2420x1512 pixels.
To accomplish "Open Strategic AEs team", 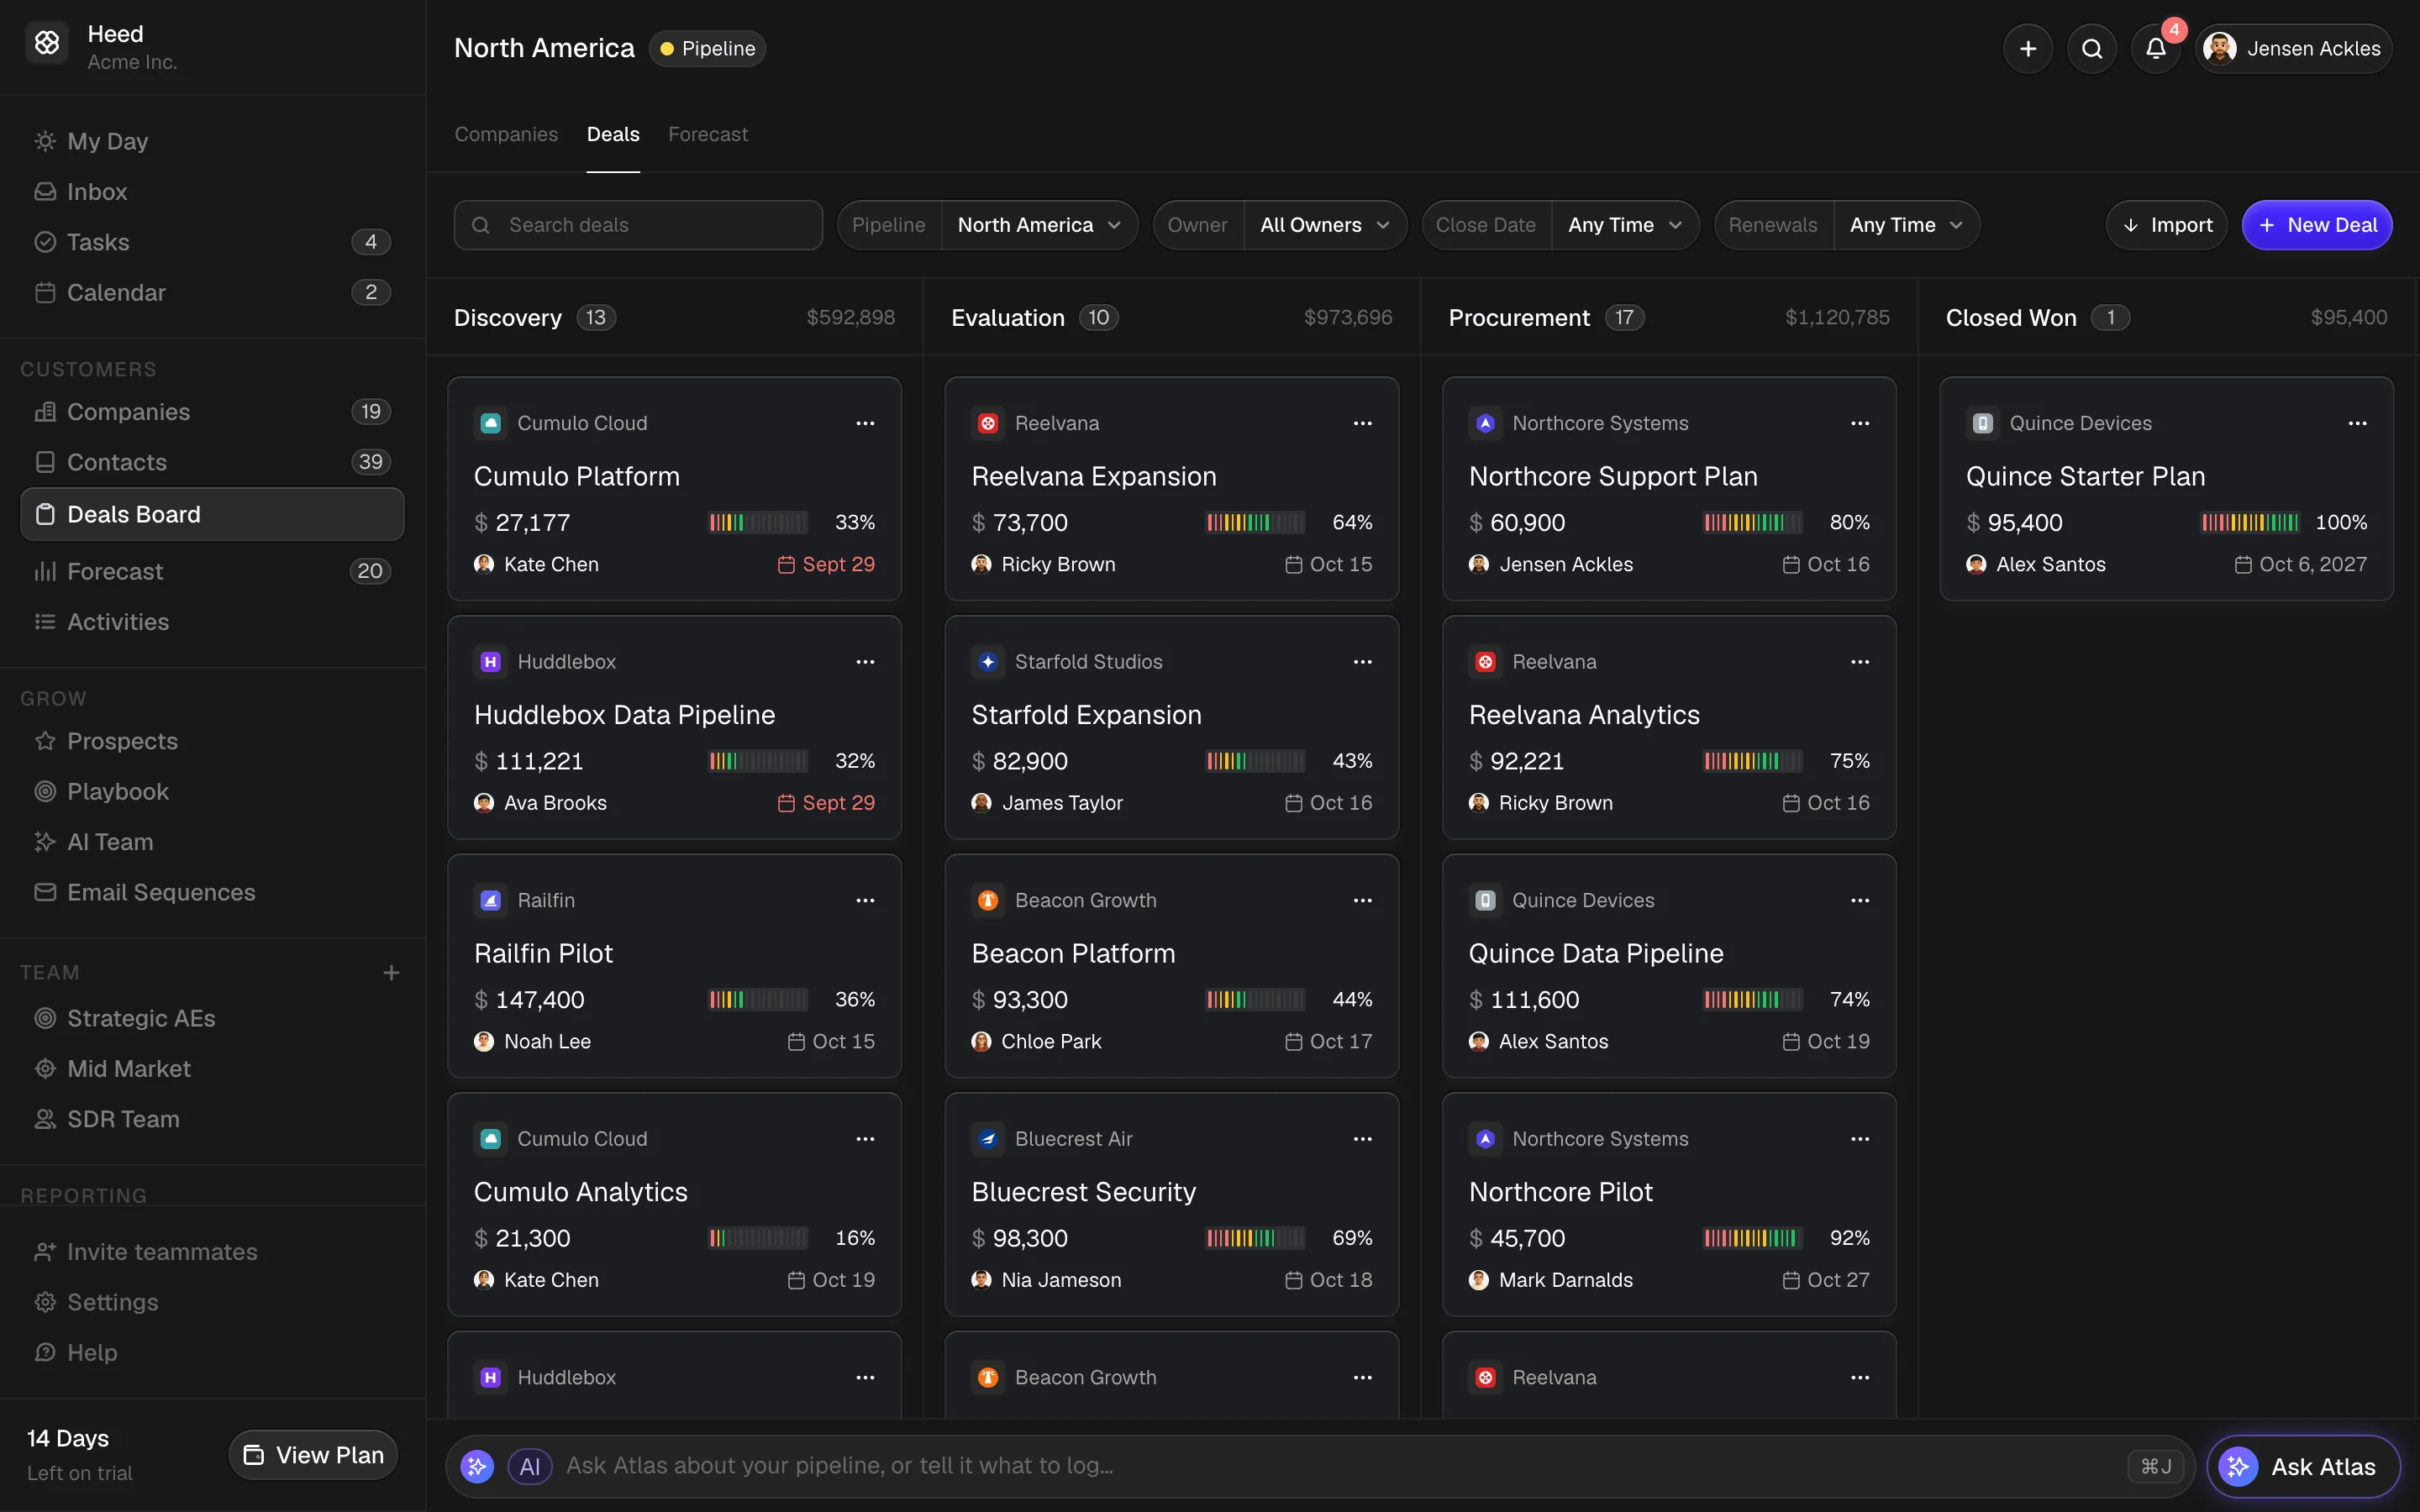I will pyautogui.click(x=212, y=1018).
